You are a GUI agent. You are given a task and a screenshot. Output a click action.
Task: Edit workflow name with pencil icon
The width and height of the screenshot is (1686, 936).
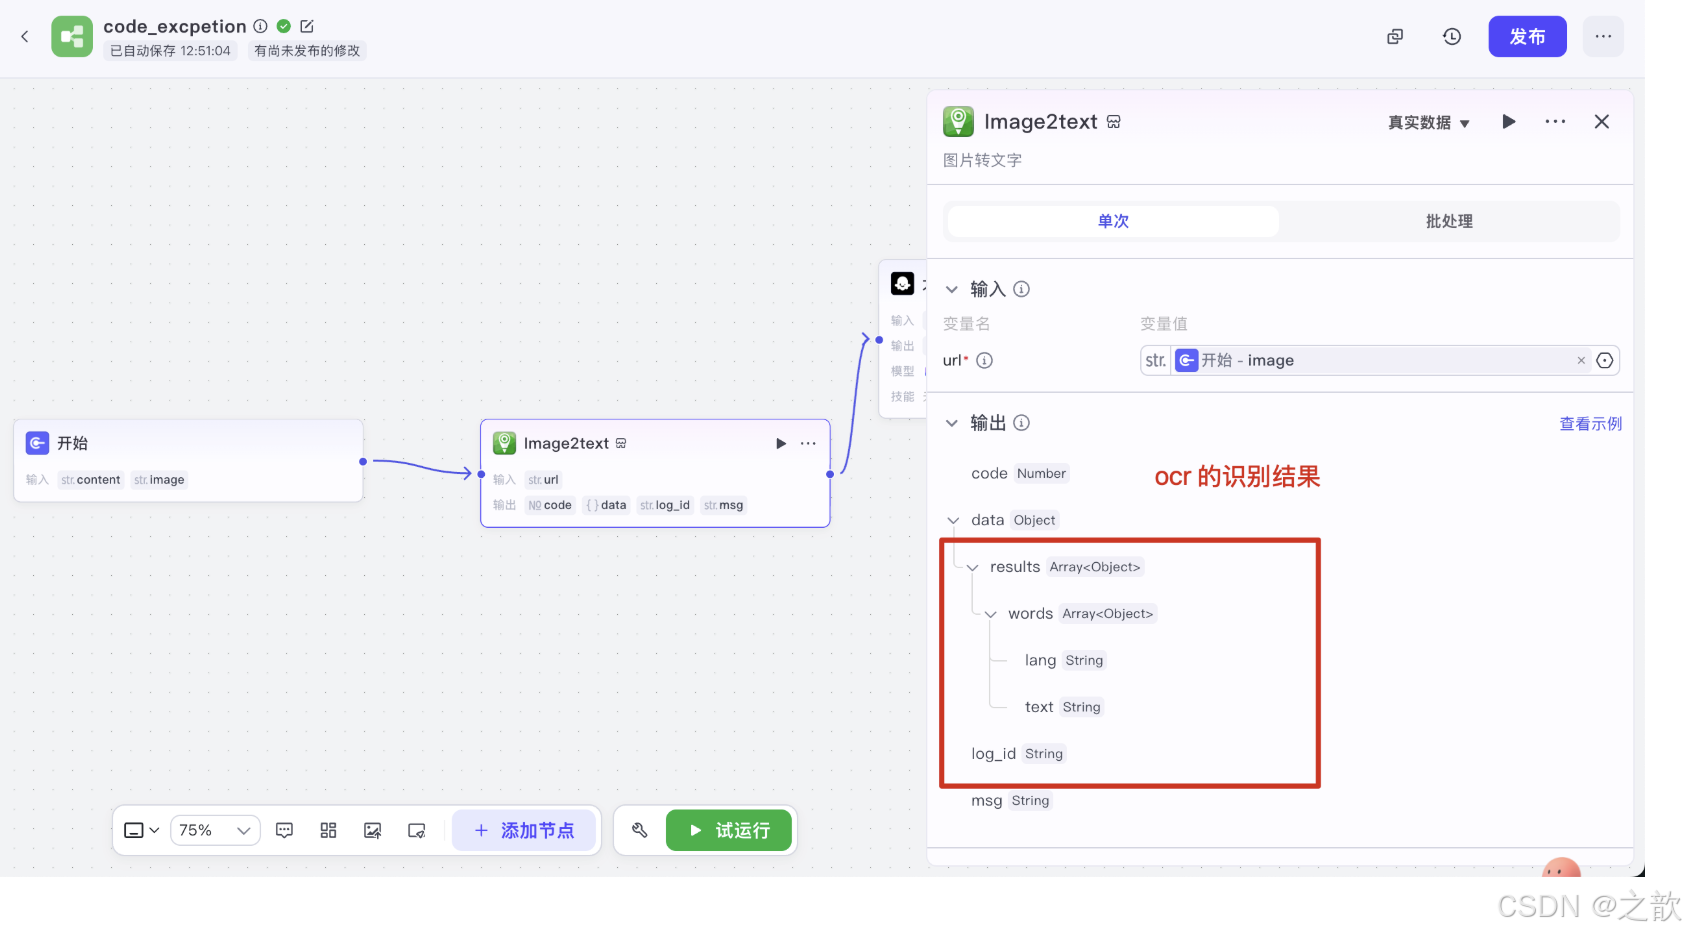(307, 26)
